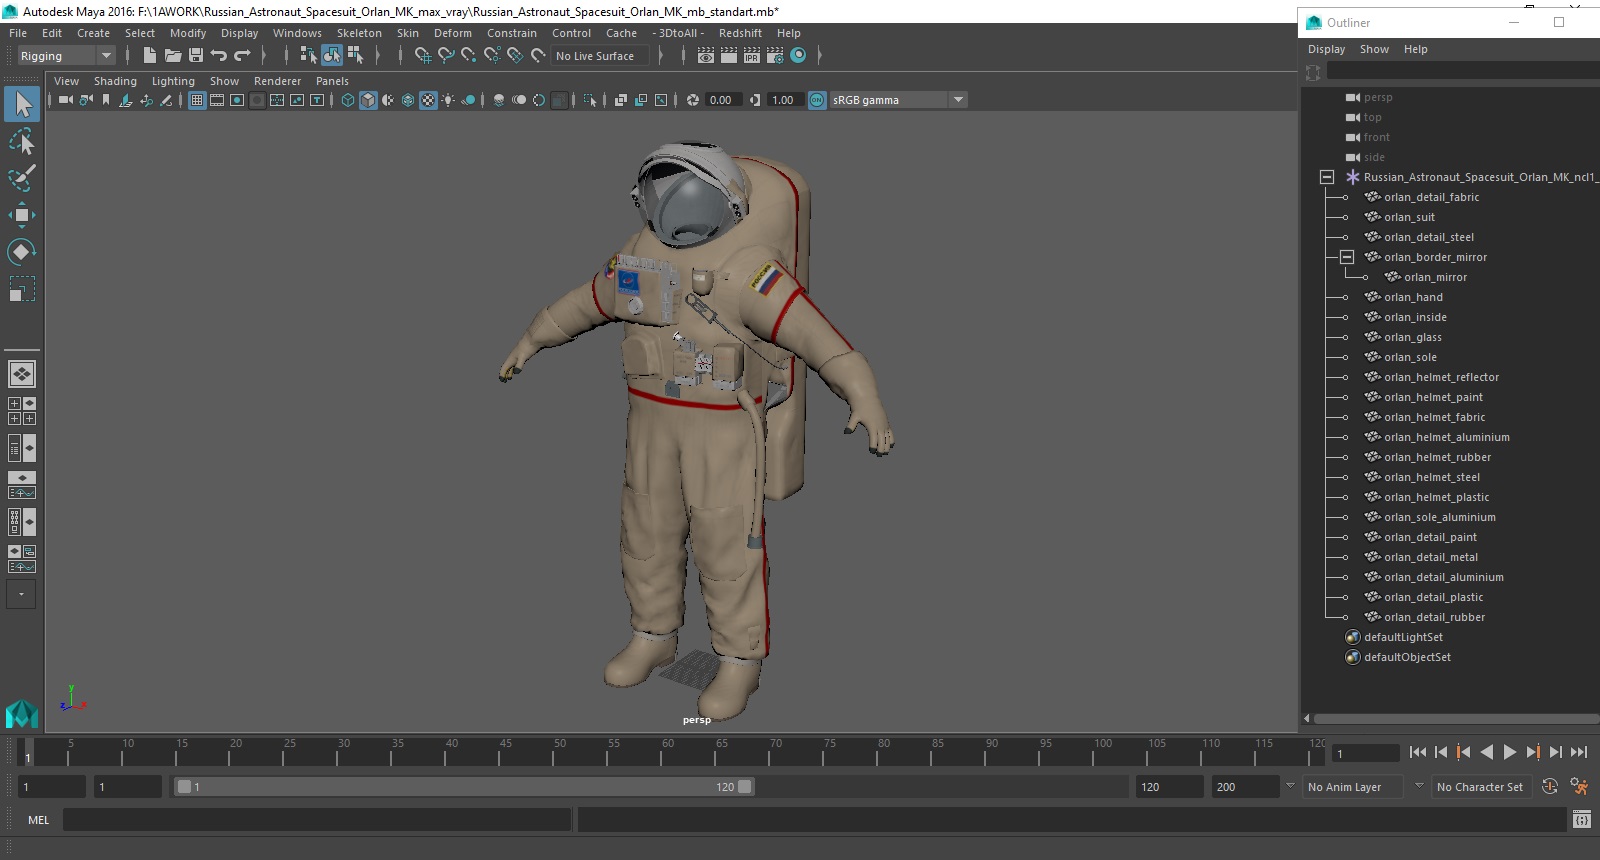Open the Outliner Show menu
This screenshot has height=860, width=1600.
pyautogui.click(x=1374, y=49)
